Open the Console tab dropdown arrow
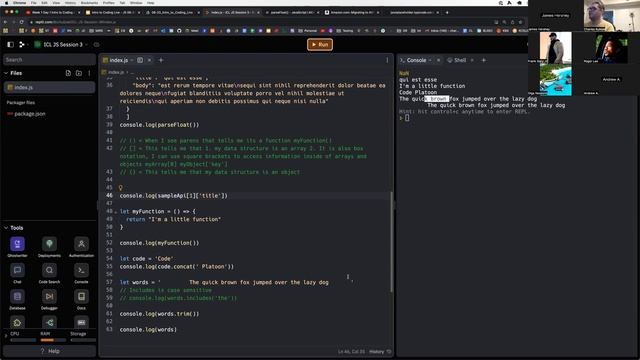The image size is (640, 360). (430, 60)
